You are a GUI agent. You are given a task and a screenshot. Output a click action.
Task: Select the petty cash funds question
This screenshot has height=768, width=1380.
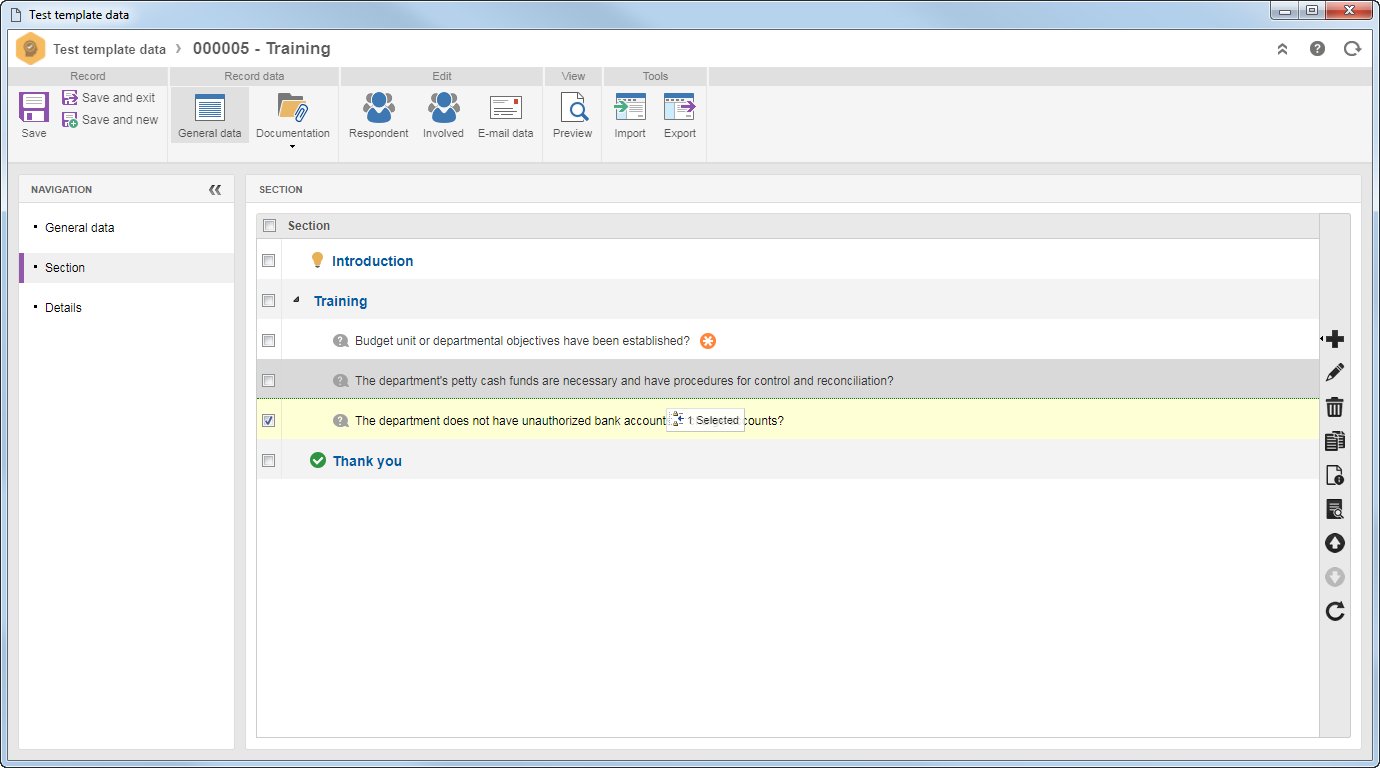tap(624, 381)
